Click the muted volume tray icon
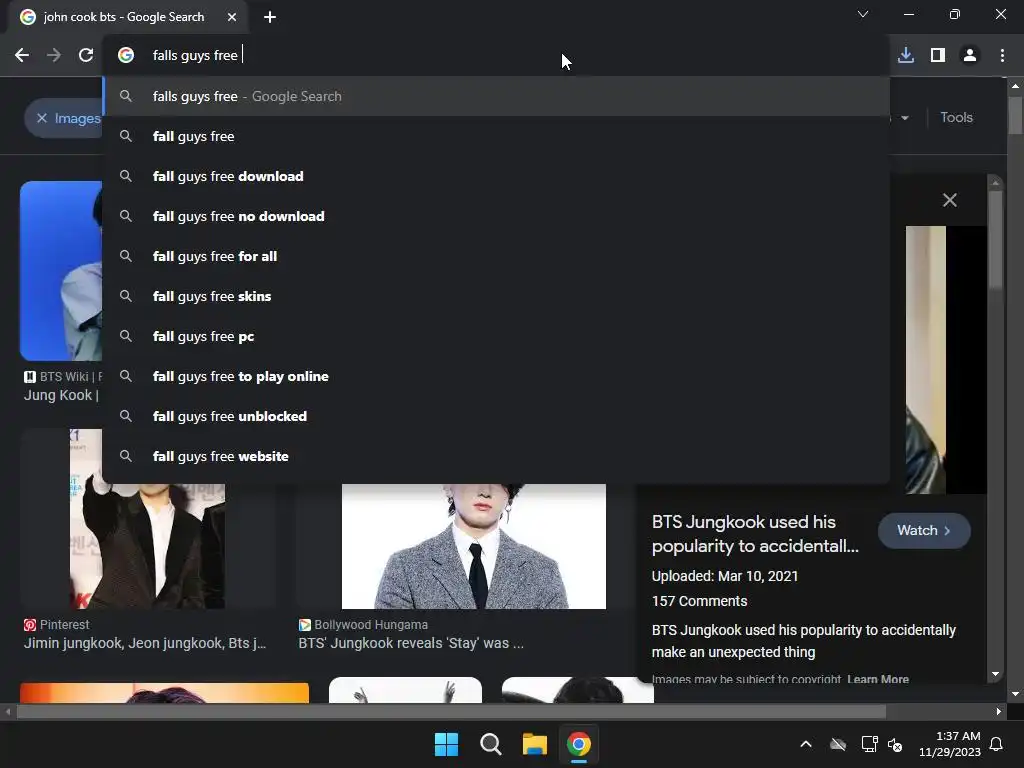Image resolution: width=1024 pixels, height=768 pixels. tap(895, 744)
